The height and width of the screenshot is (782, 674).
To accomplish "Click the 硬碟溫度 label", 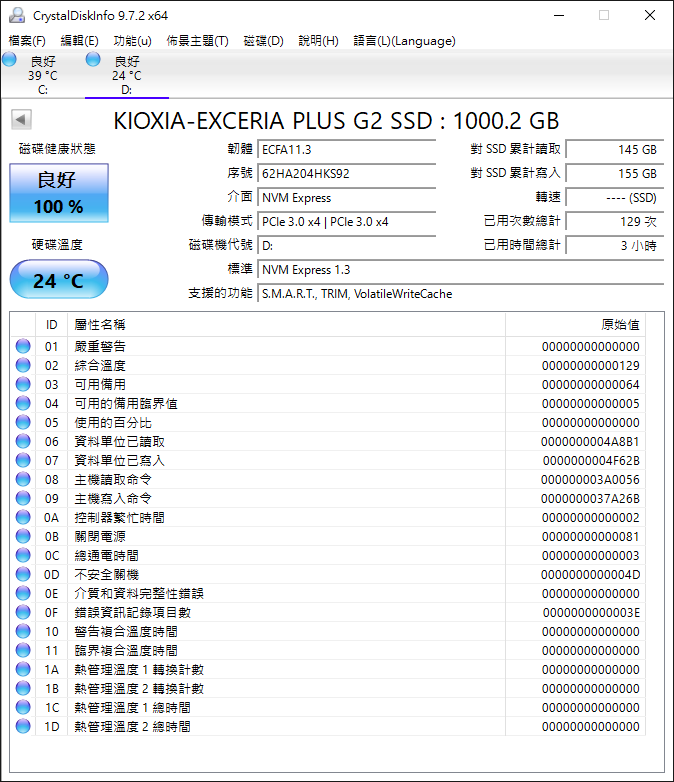I will click(57, 244).
